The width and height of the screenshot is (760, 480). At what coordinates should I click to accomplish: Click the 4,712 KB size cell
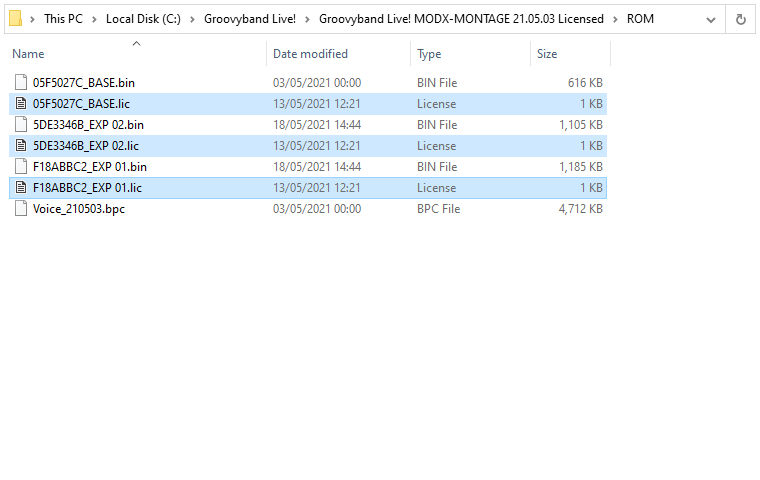[581, 209]
